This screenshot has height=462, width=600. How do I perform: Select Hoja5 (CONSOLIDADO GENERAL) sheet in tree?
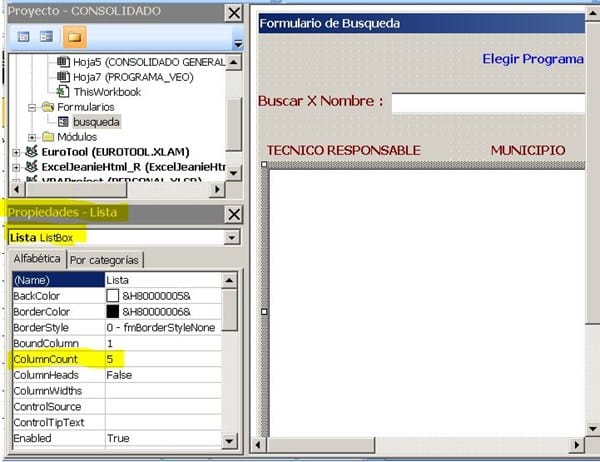(x=149, y=62)
